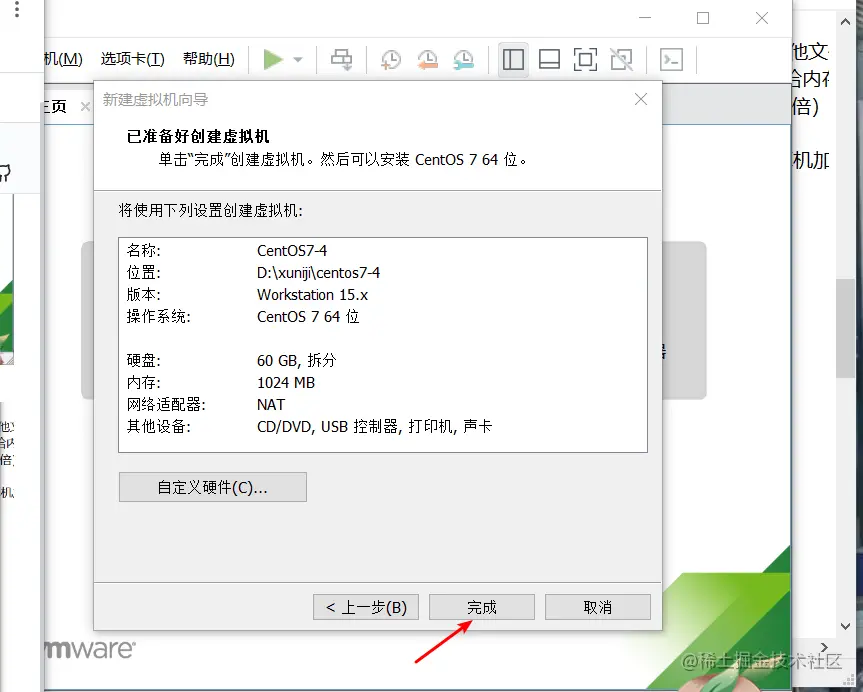Viewport: 863px width, 692px height.
Task: Take a snapshot with the clock-plus icon
Action: click(x=391, y=59)
